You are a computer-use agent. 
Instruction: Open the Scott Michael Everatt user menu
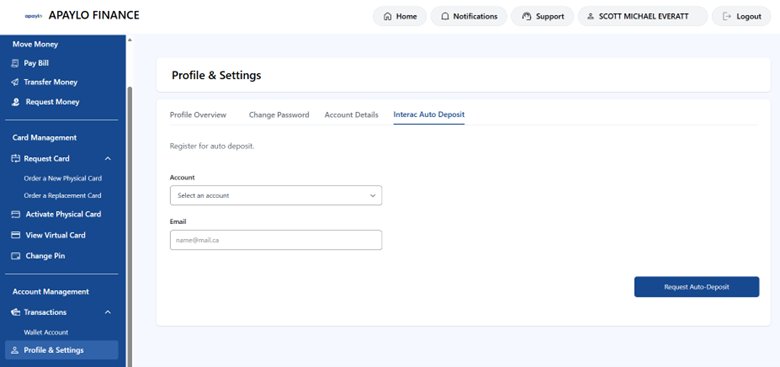click(643, 16)
